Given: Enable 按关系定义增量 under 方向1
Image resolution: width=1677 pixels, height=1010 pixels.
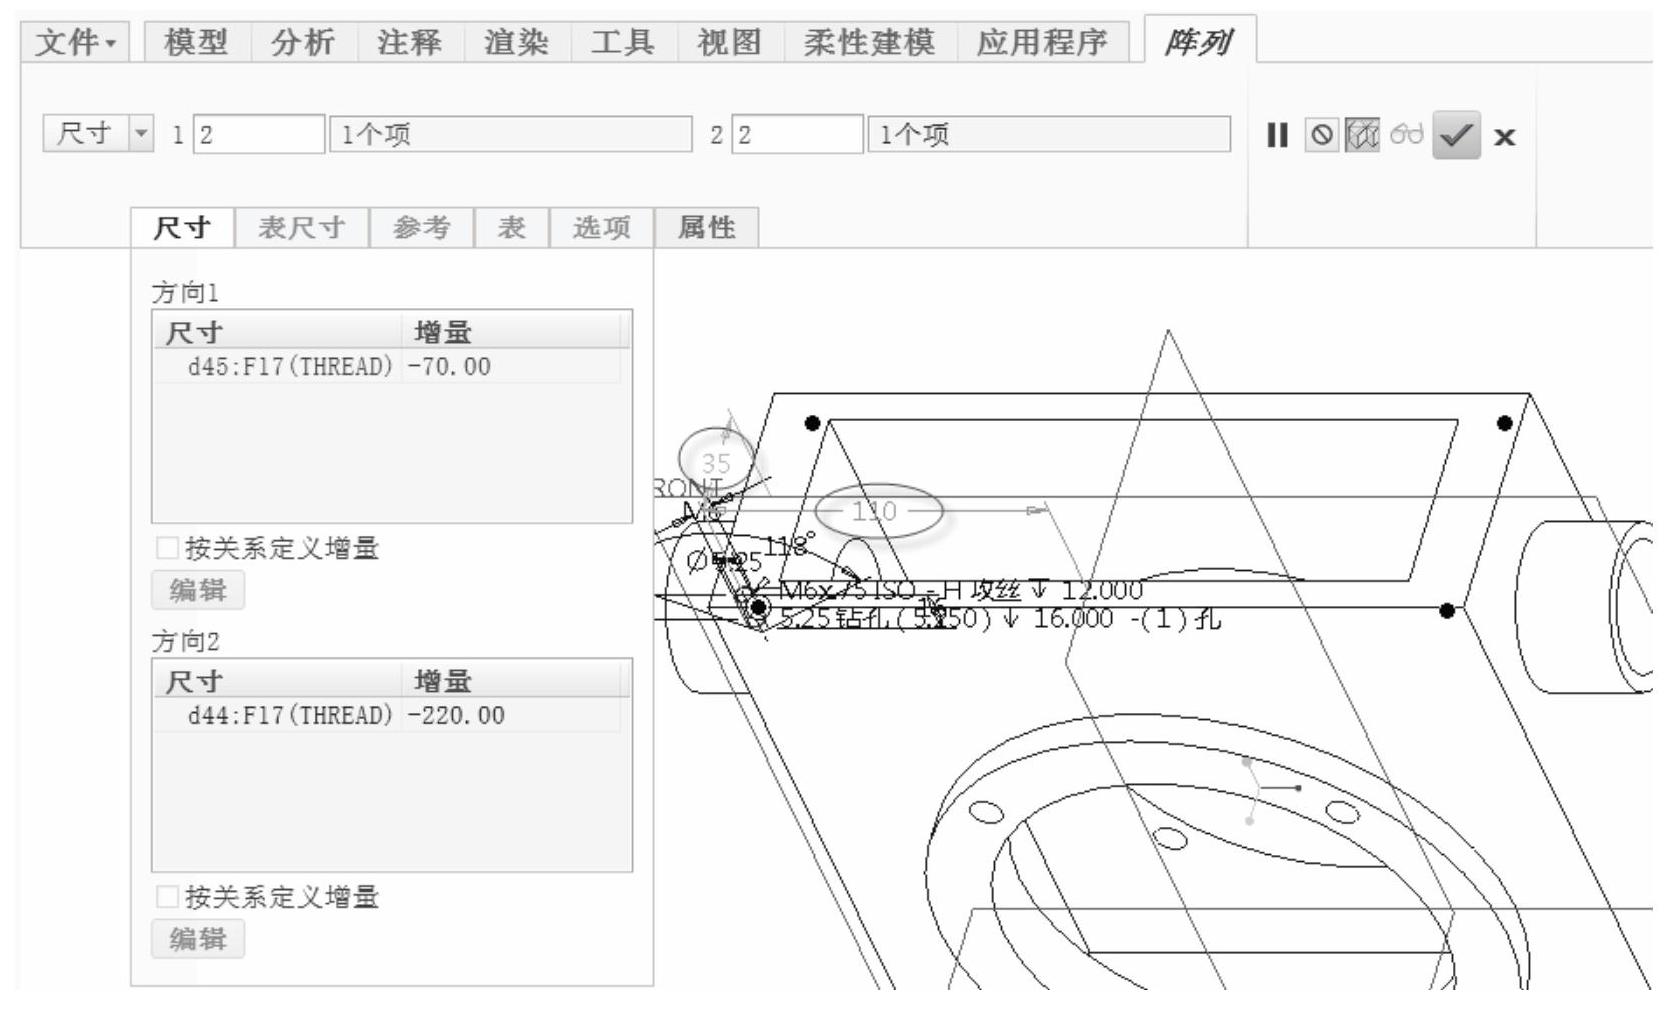Looking at the screenshot, I should click(167, 548).
